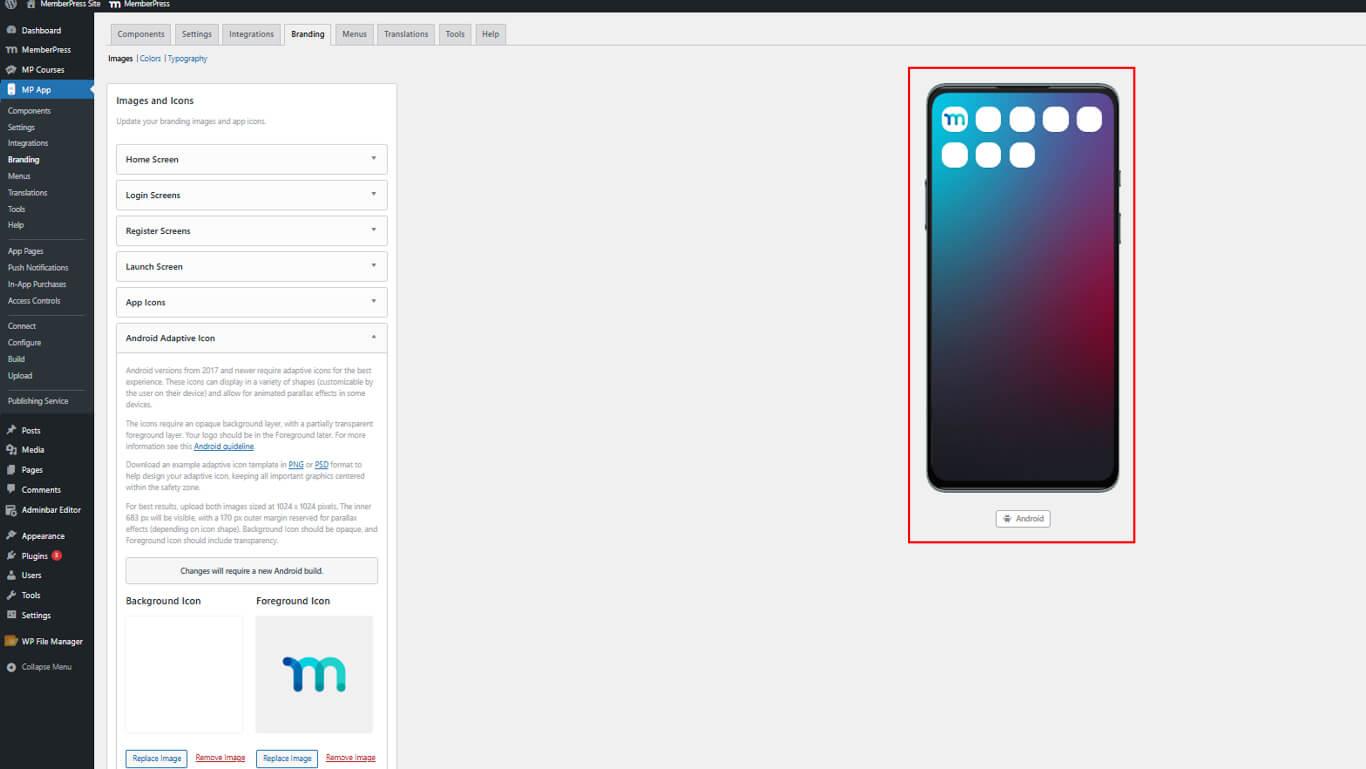The height and width of the screenshot is (769, 1366).
Task: Collapse the admin menu
Action: (39, 667)
